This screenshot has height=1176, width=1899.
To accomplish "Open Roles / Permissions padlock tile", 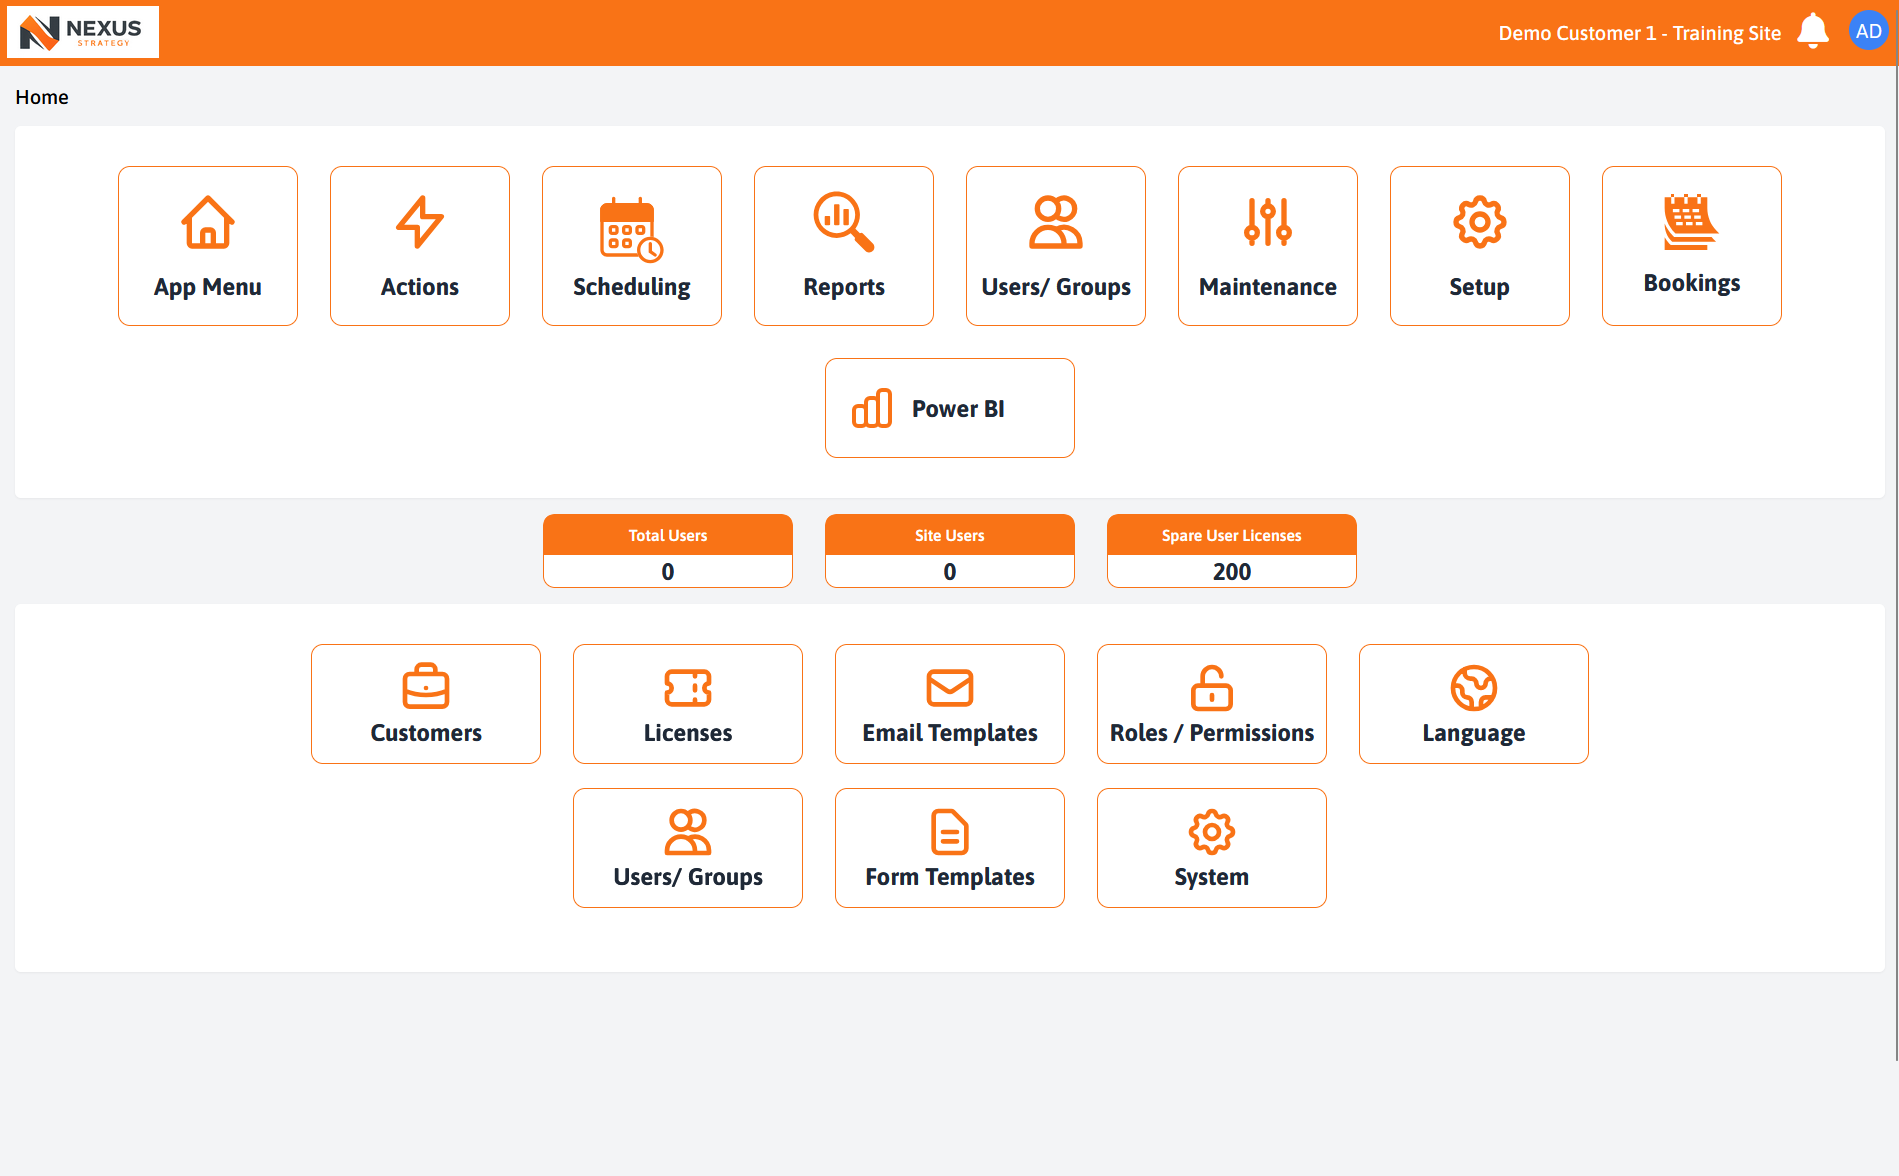I will point(1212,704).
